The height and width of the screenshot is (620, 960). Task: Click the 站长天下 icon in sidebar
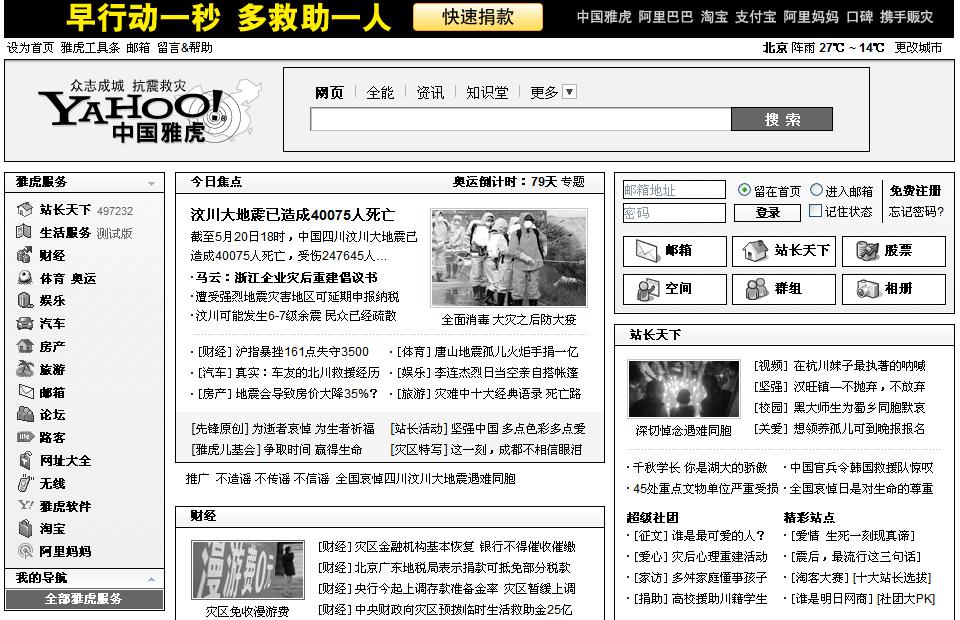(25, 210)
